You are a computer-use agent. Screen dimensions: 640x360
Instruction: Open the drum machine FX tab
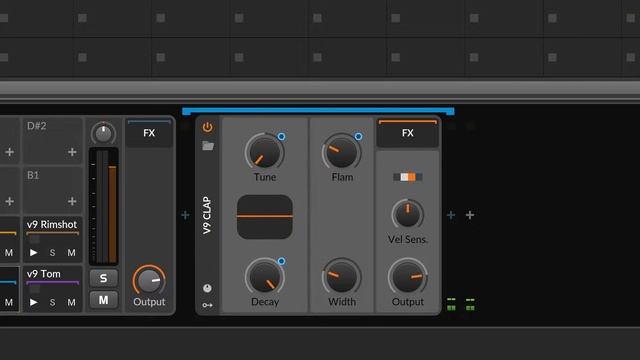149,133
